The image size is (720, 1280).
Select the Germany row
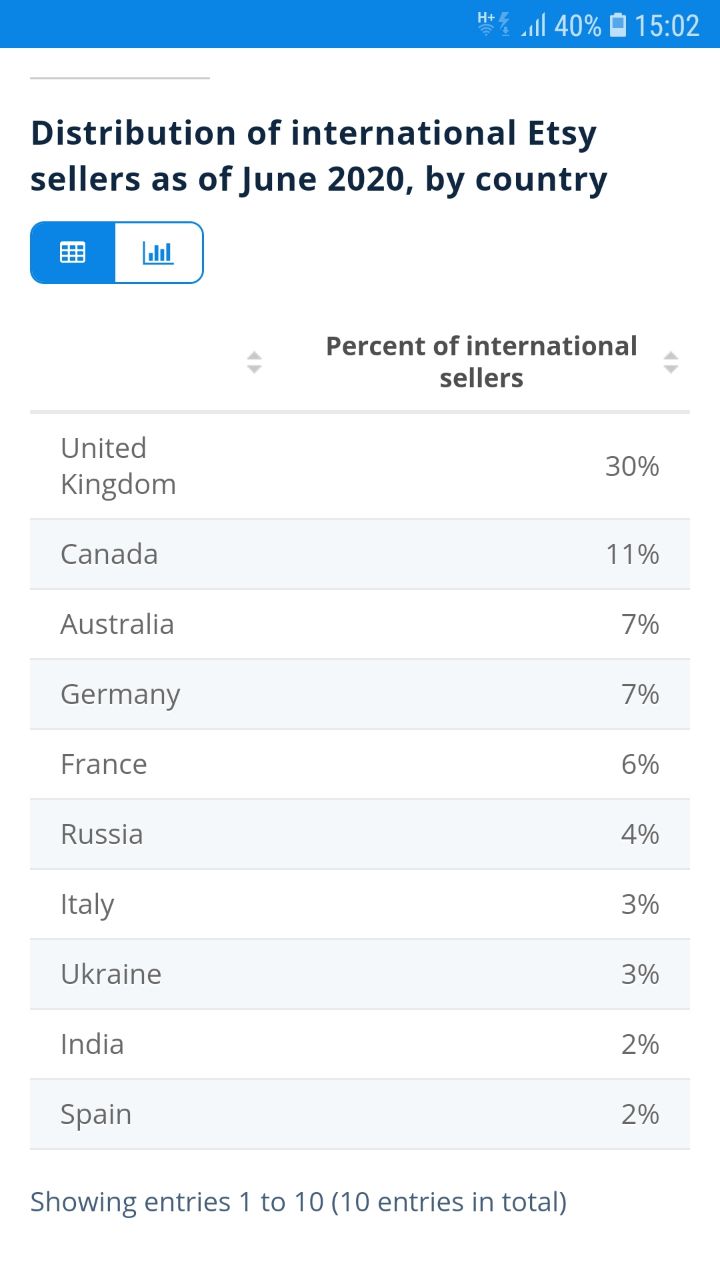(x=360, y=694)
